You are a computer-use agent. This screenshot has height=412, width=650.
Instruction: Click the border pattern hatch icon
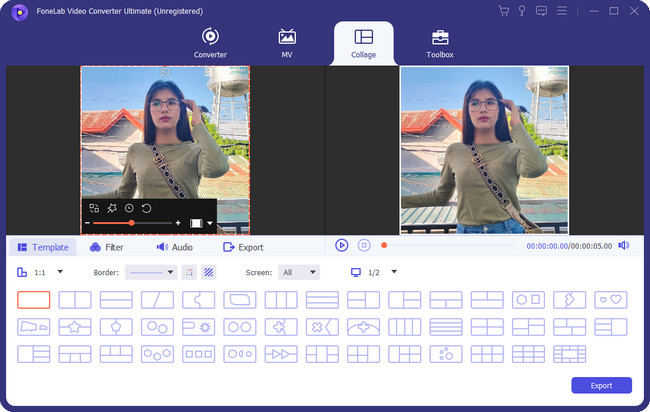click(x=209, y=272)
